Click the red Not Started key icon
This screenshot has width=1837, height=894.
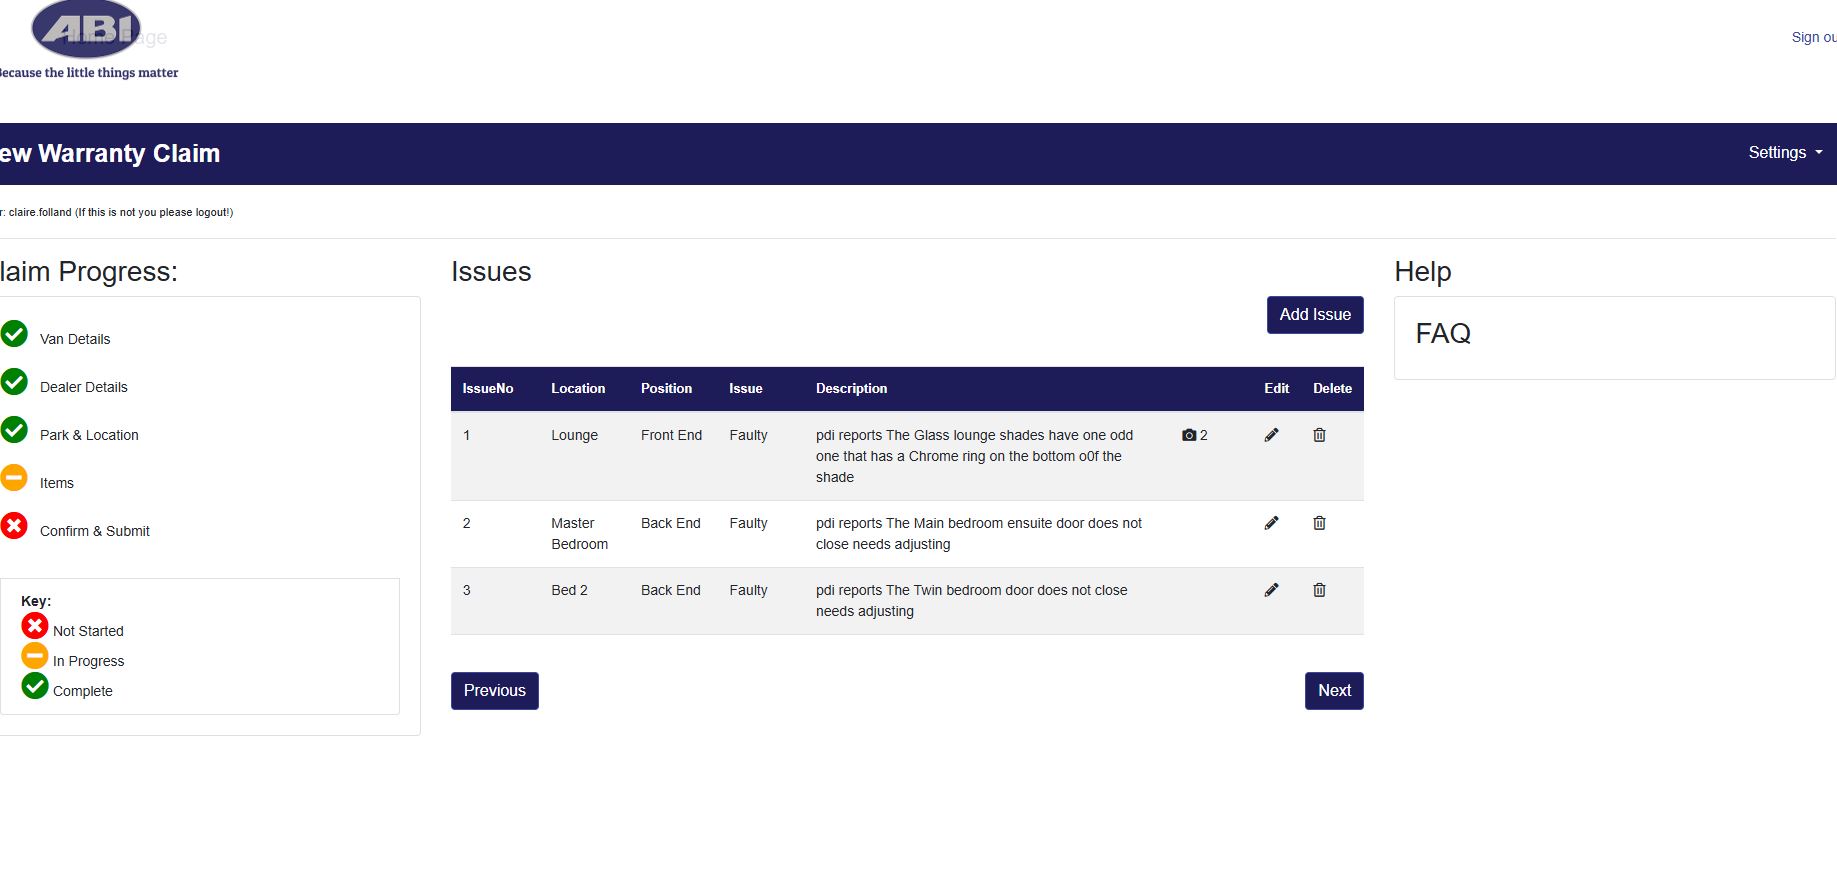(x=35, y=625)
